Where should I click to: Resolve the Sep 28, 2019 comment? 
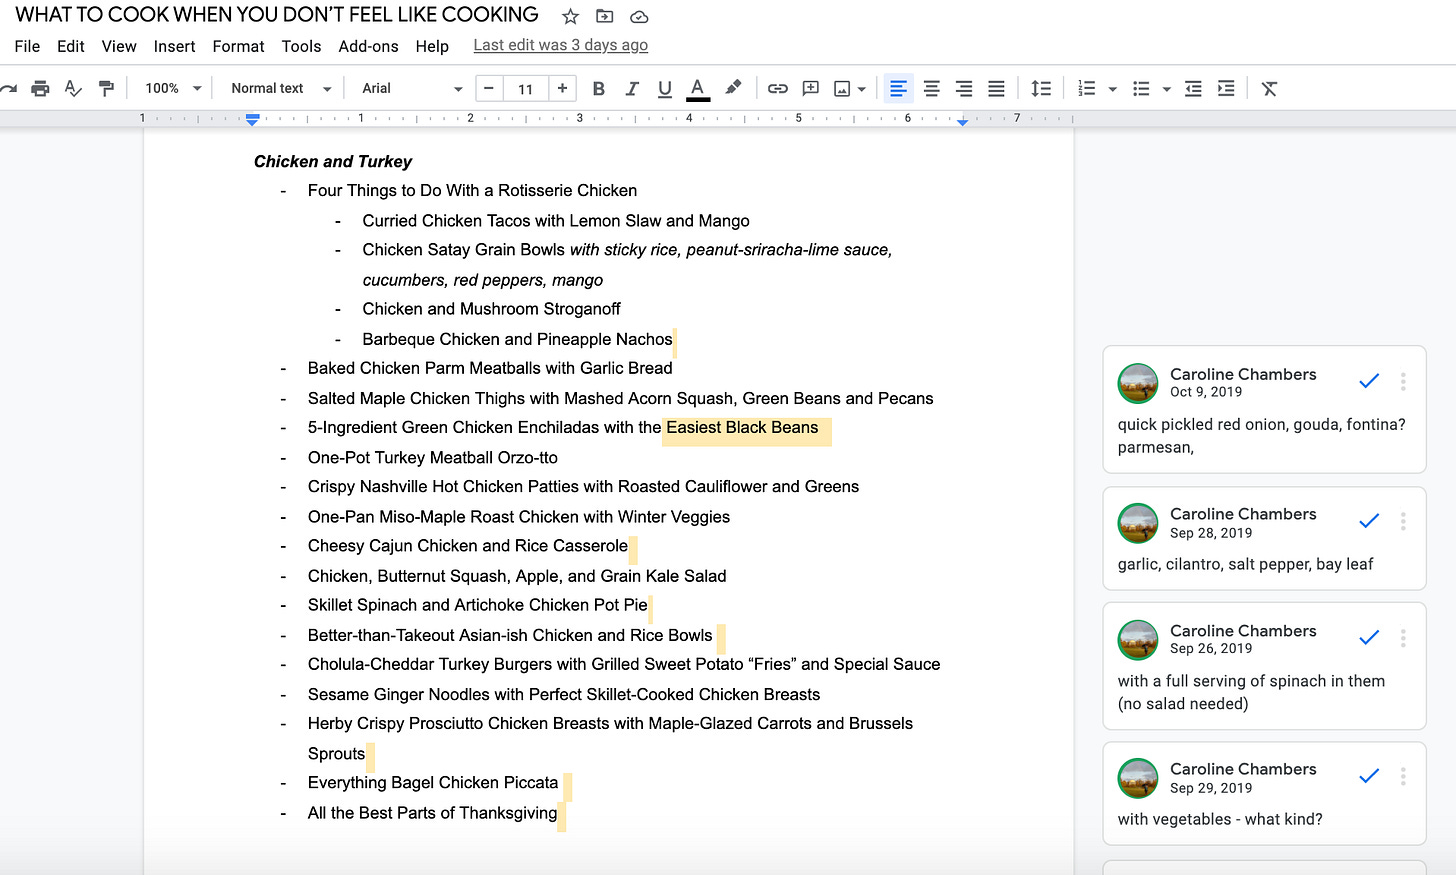(x=1369, y=521)
